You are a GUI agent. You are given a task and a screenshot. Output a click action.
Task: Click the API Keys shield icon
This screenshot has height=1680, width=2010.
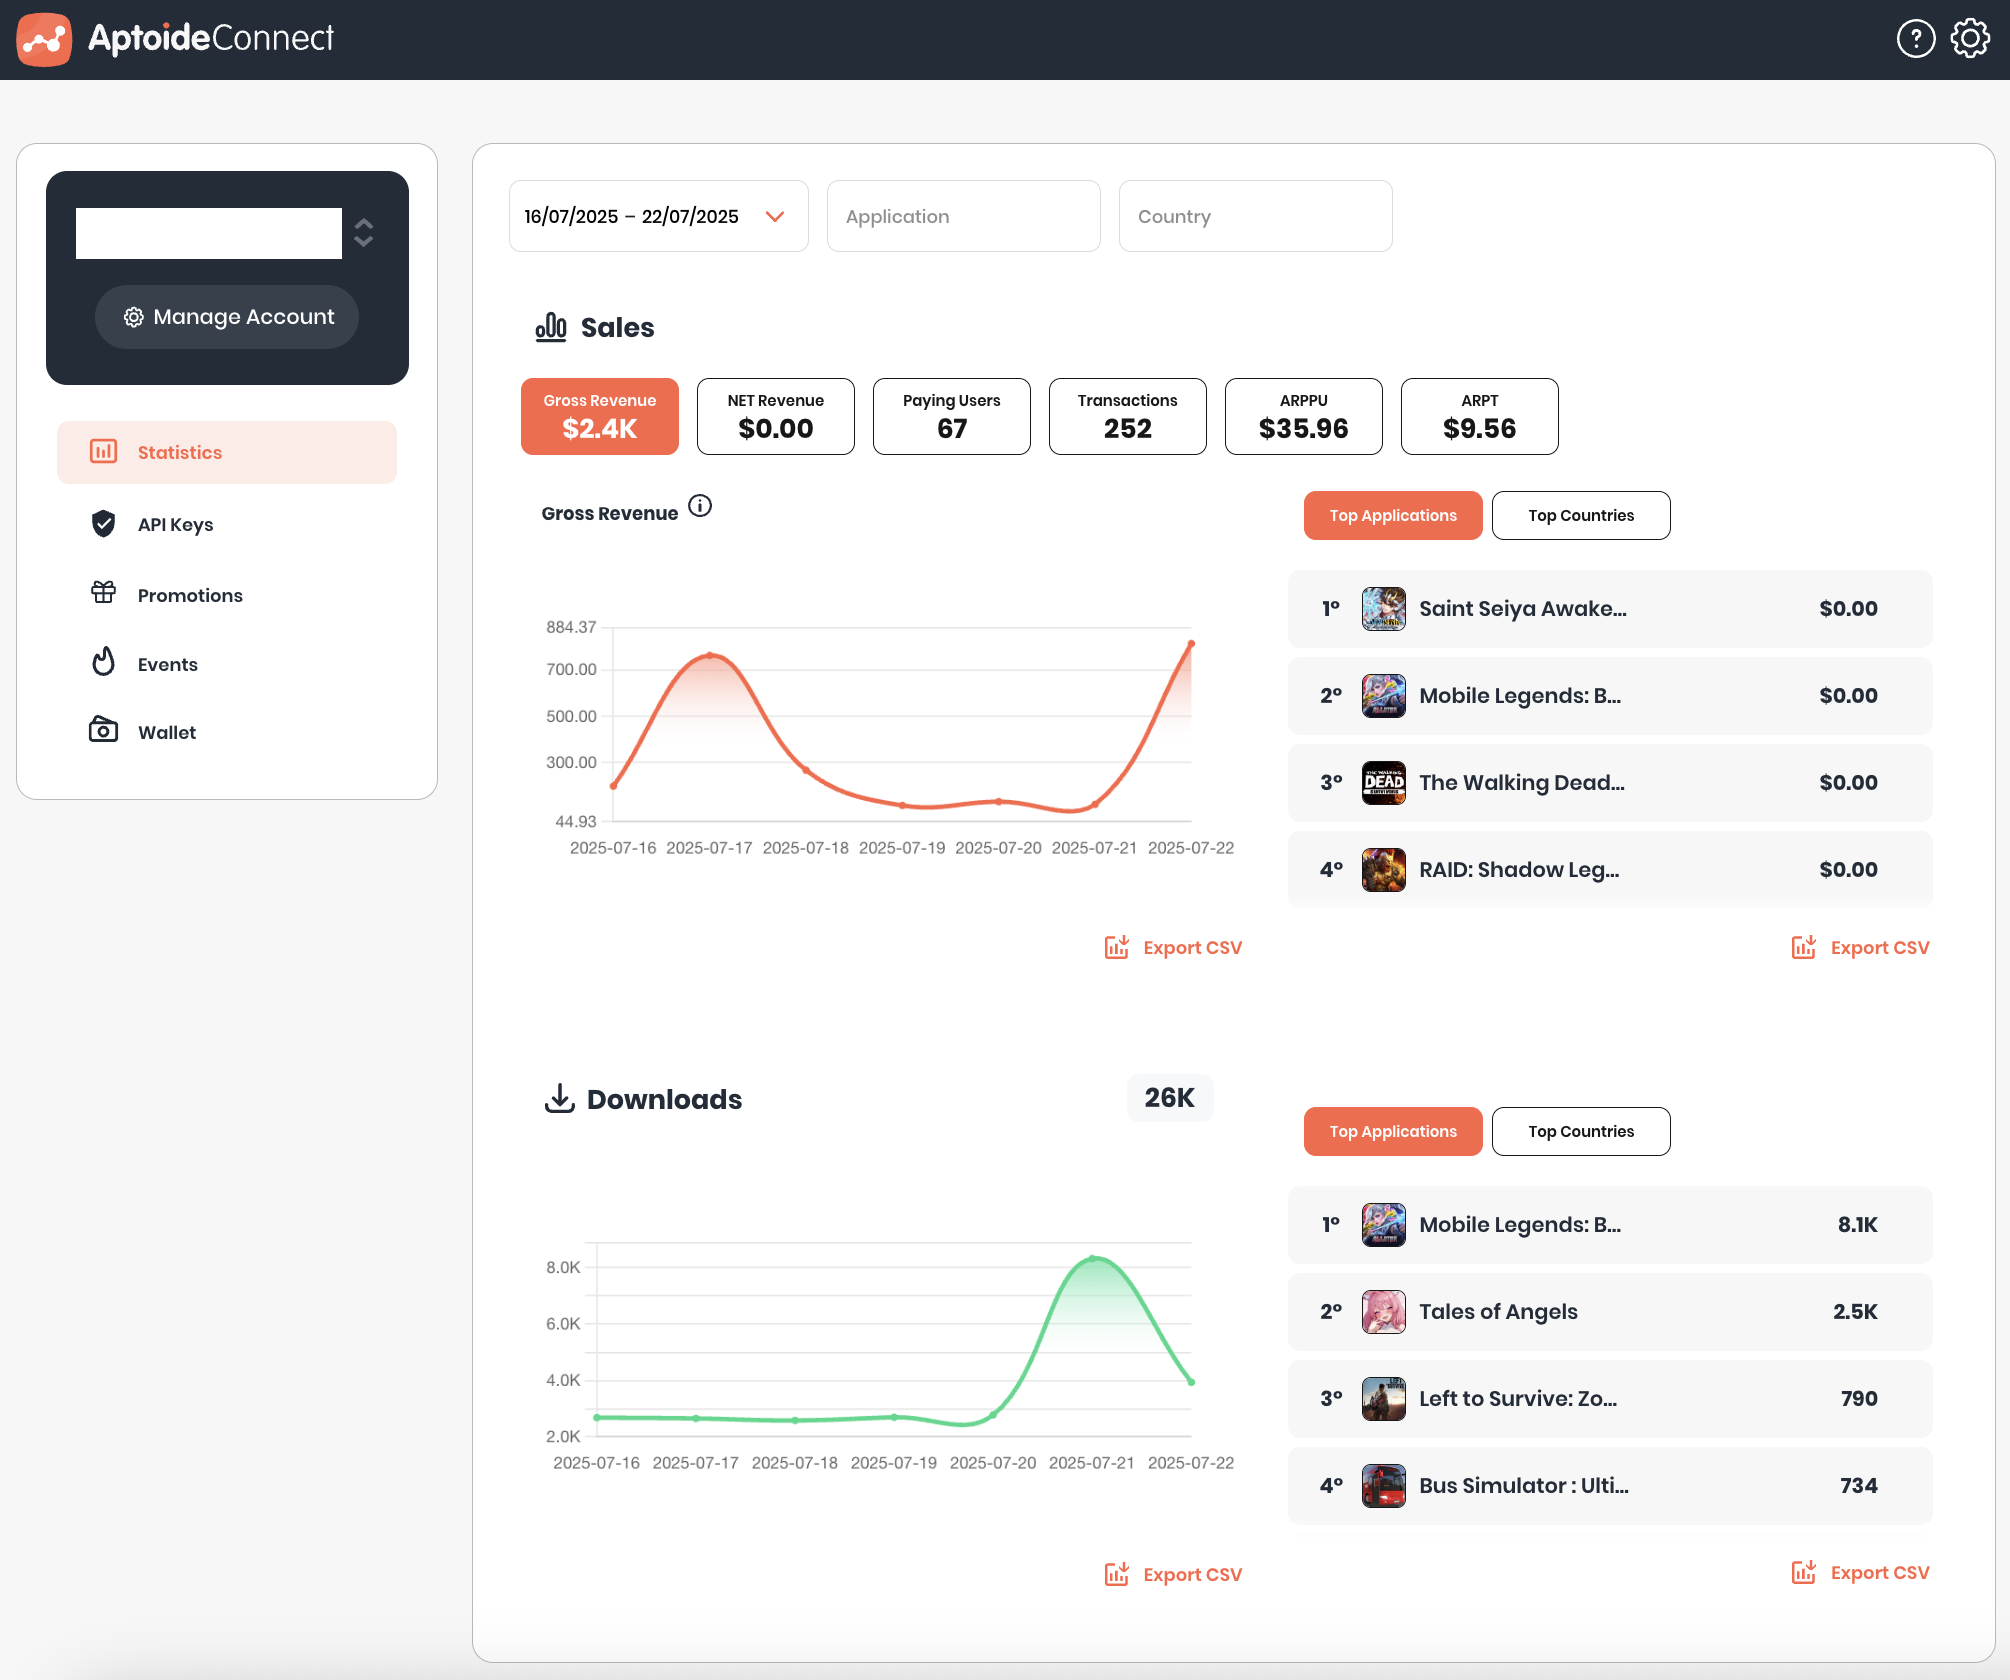coord(104,524)
